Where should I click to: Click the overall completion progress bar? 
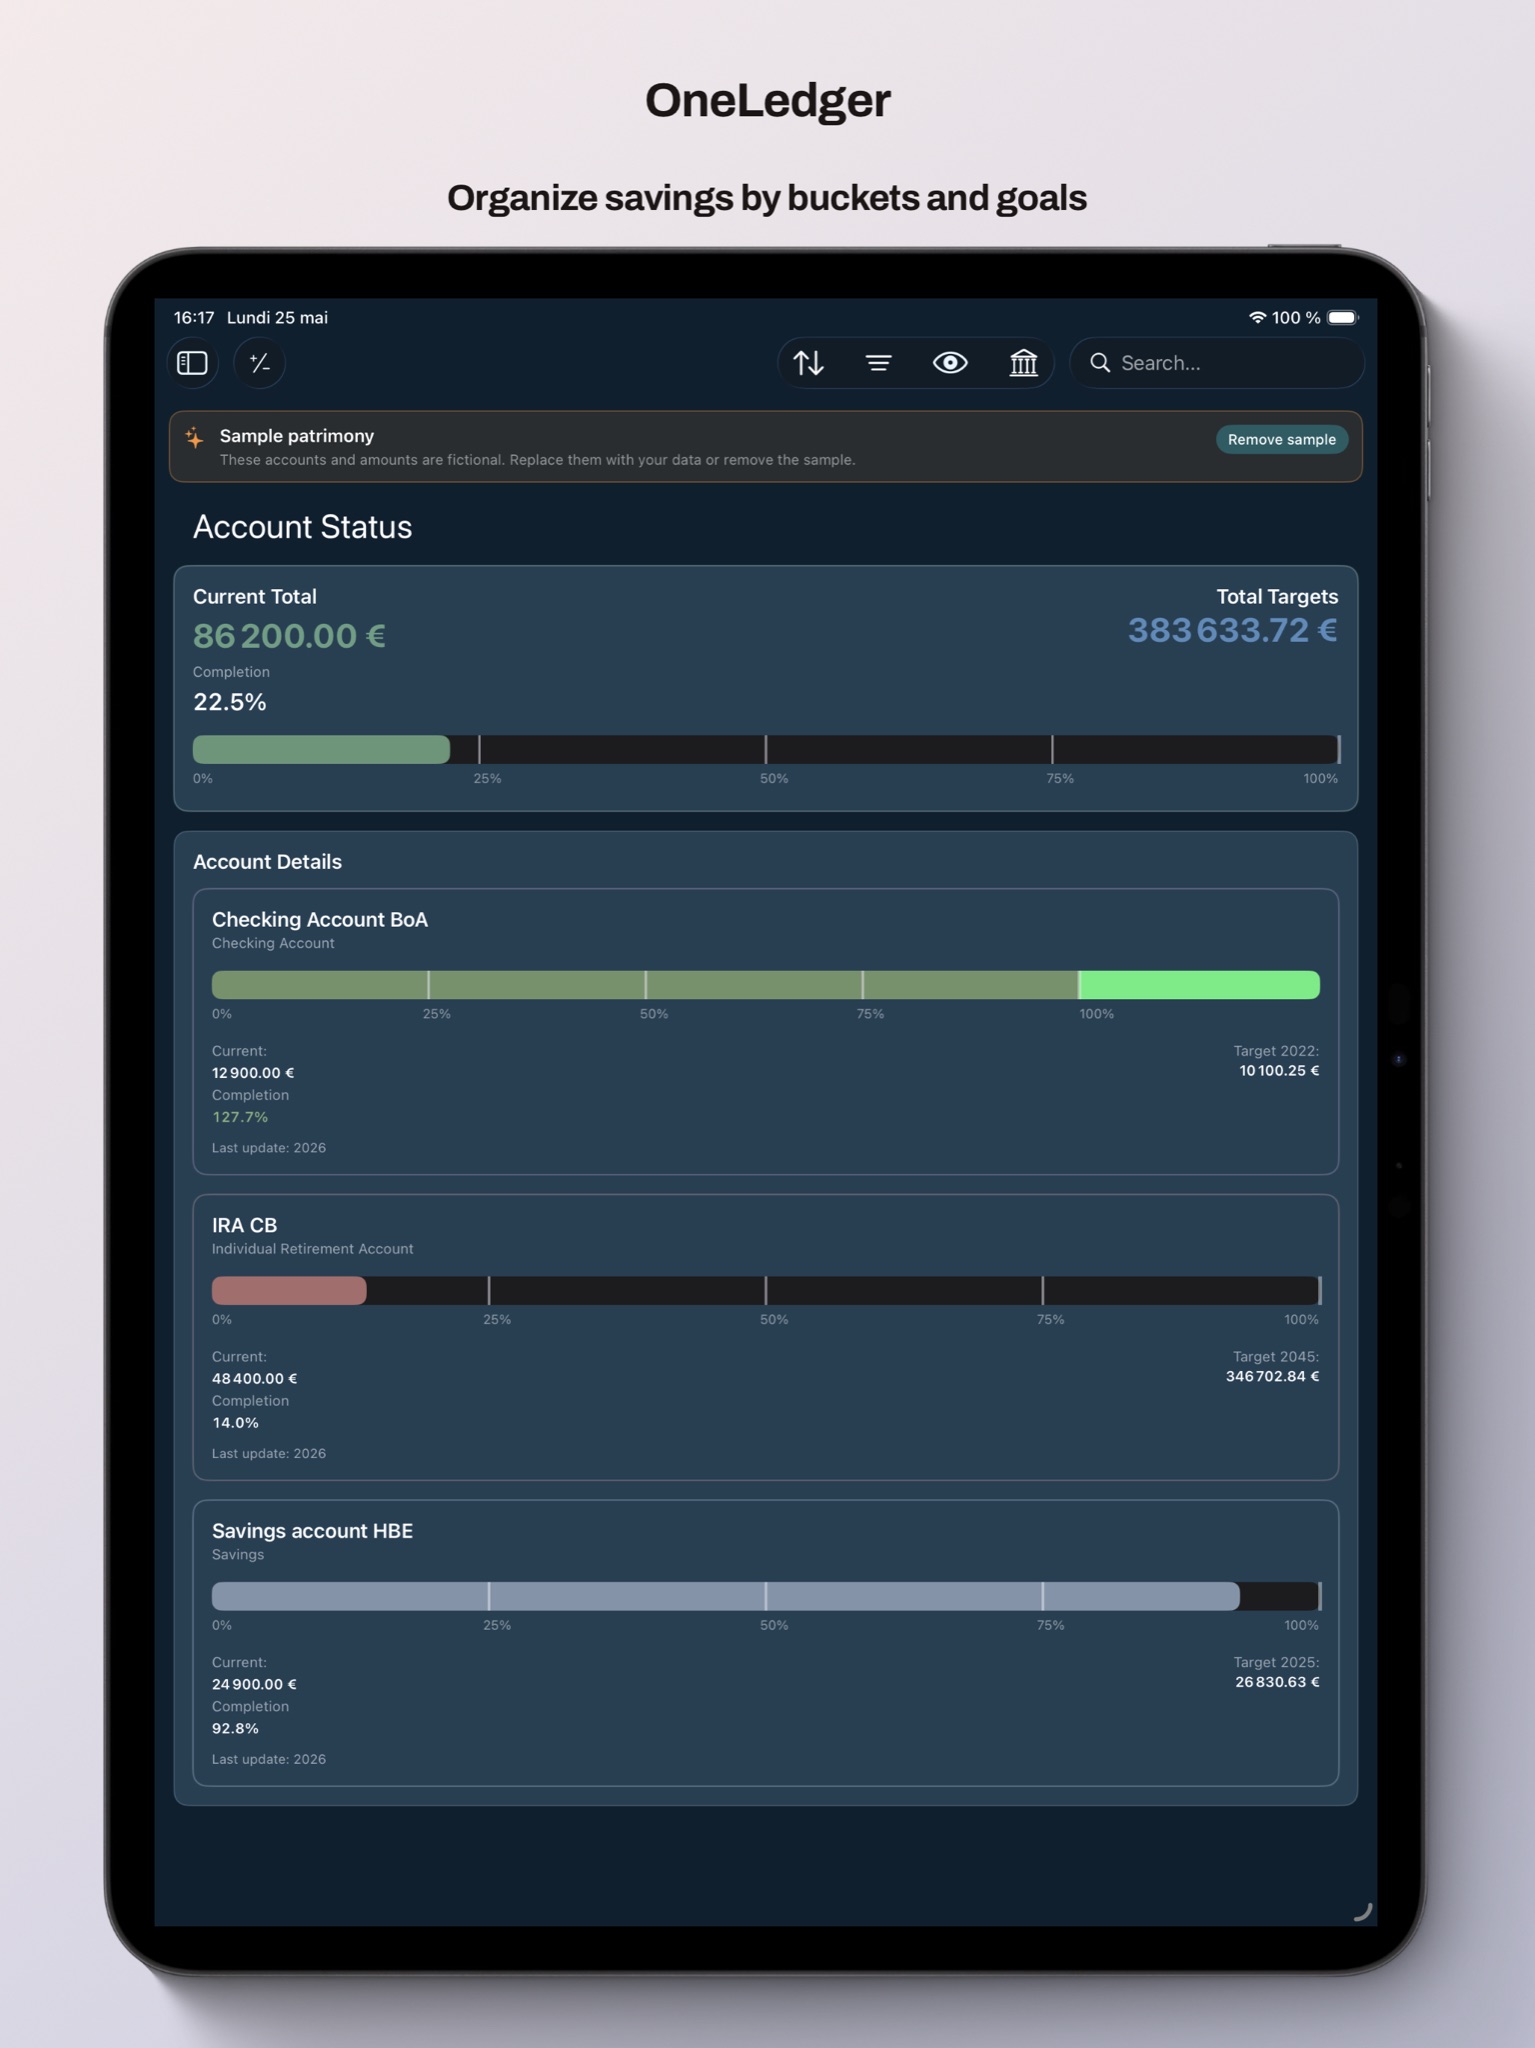click(766, 749)
